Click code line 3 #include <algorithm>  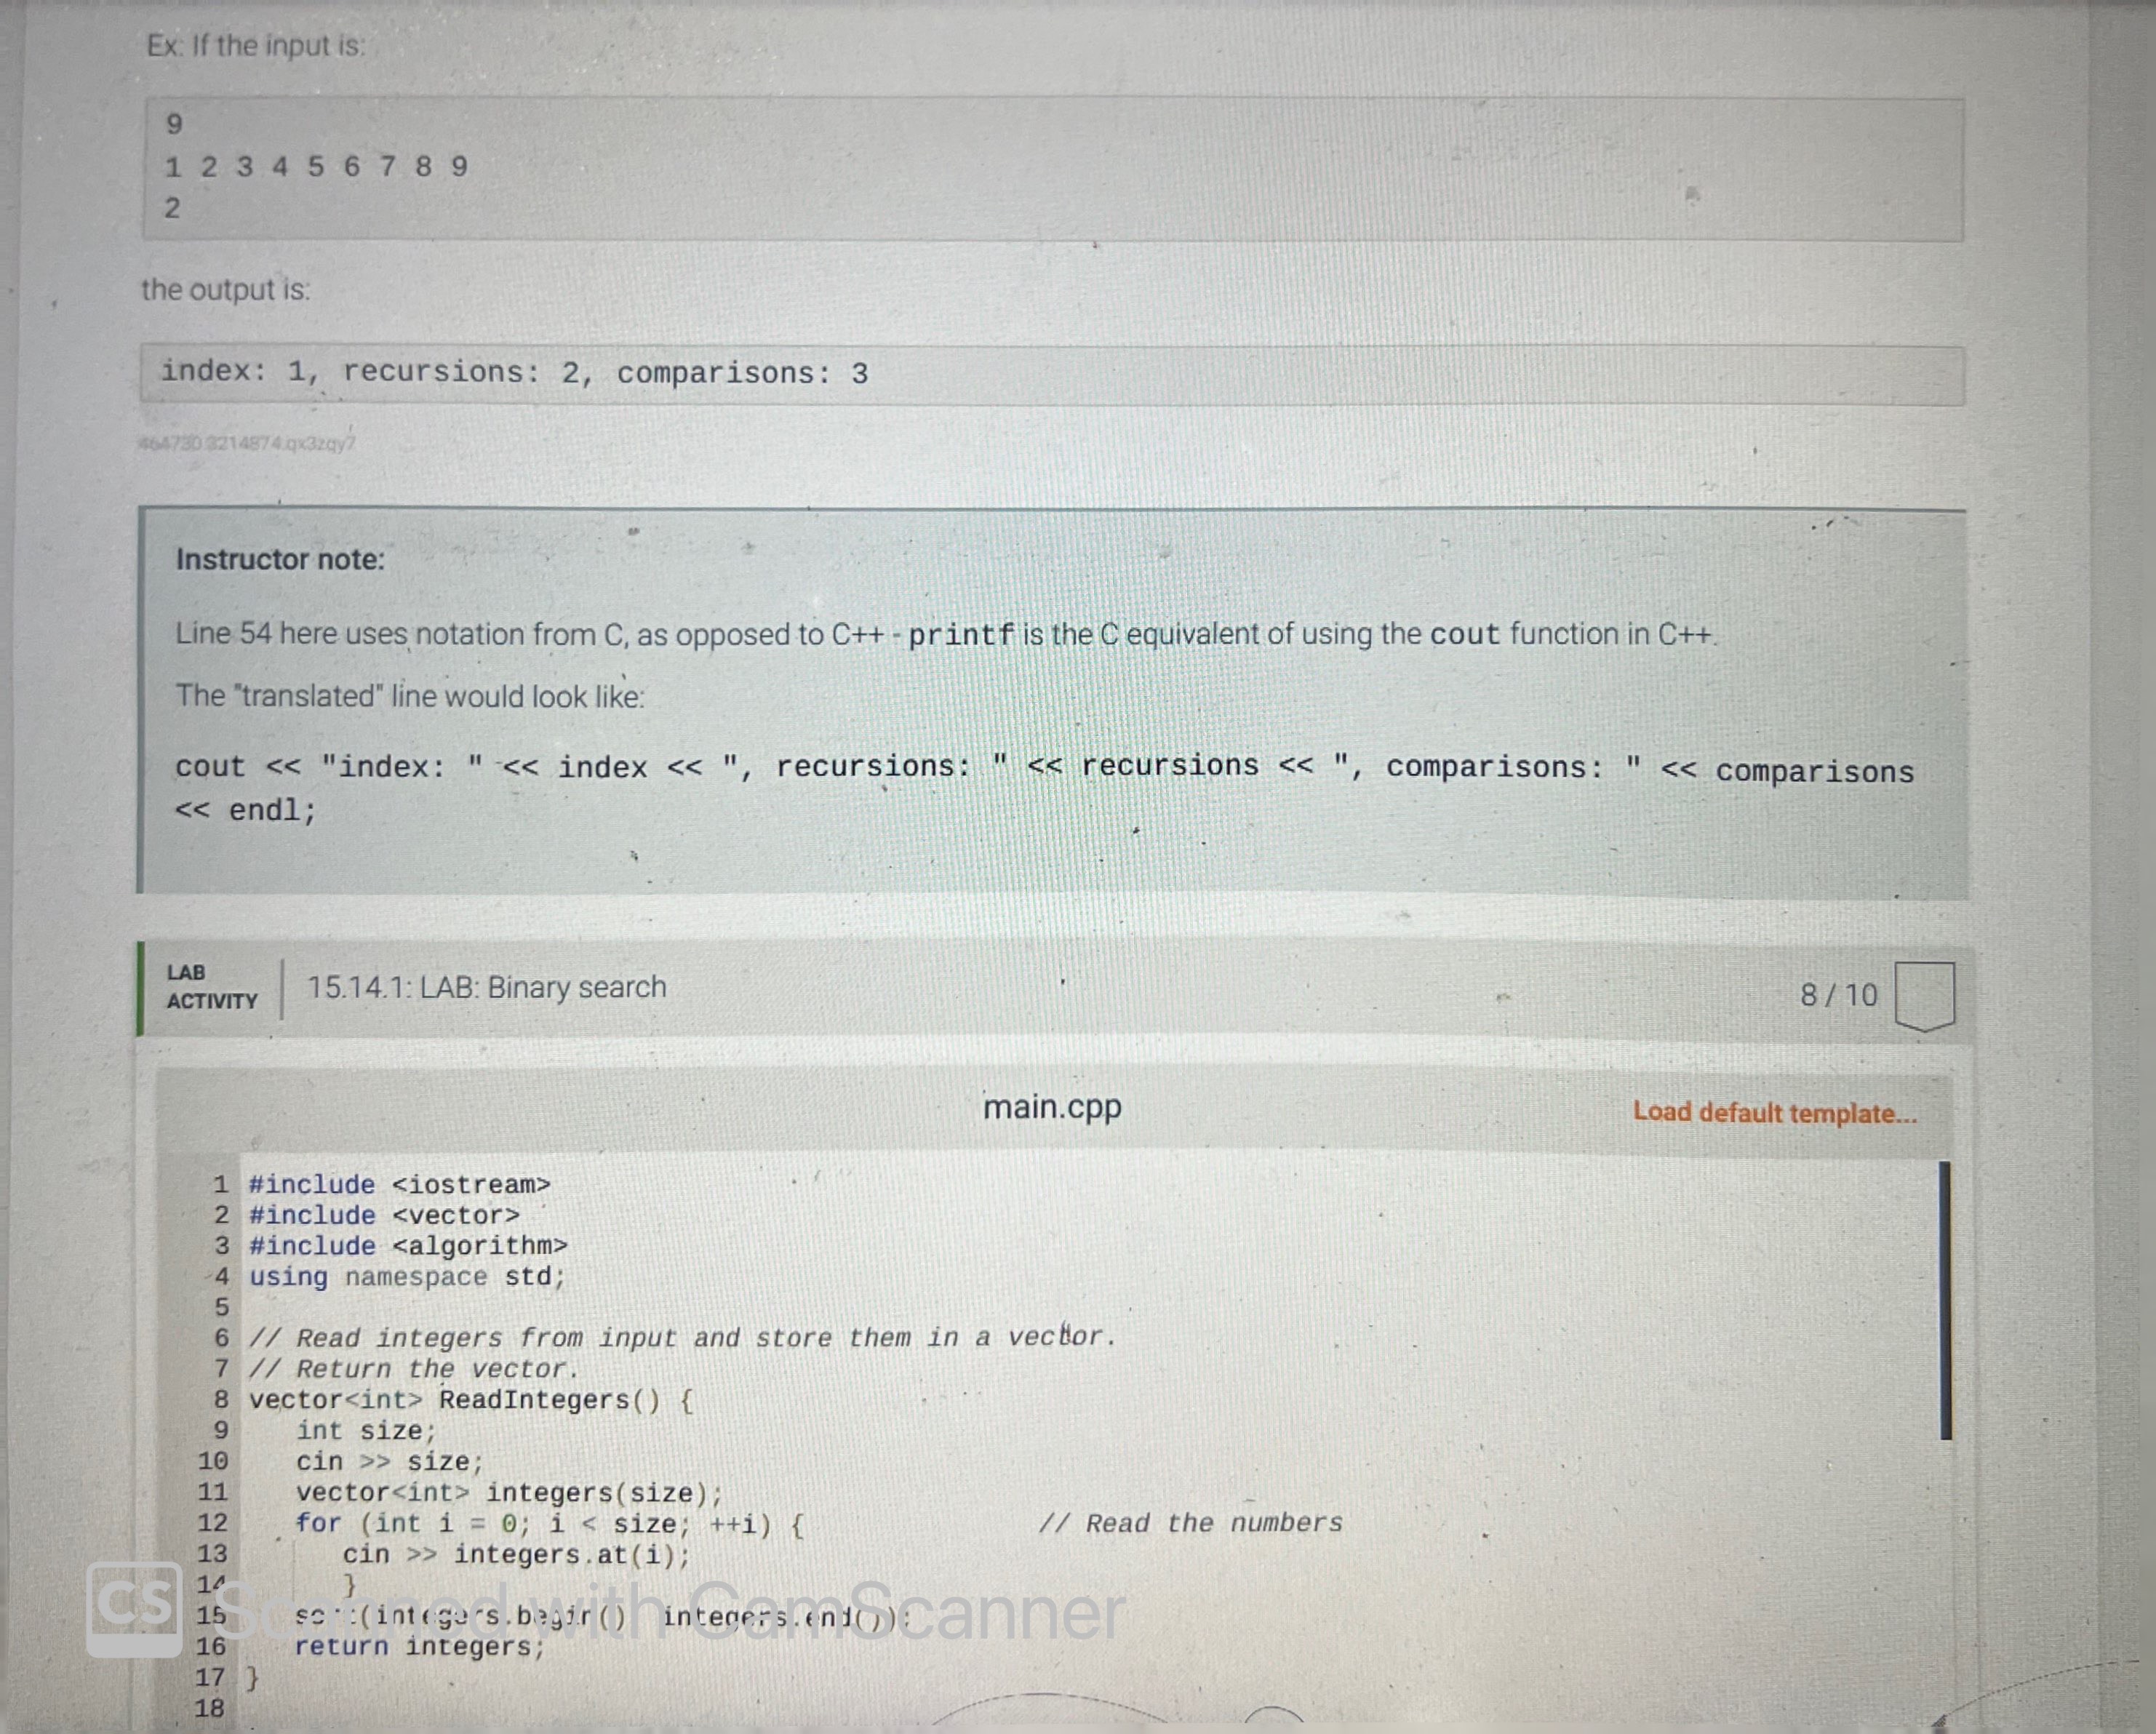pos(408,1246)
